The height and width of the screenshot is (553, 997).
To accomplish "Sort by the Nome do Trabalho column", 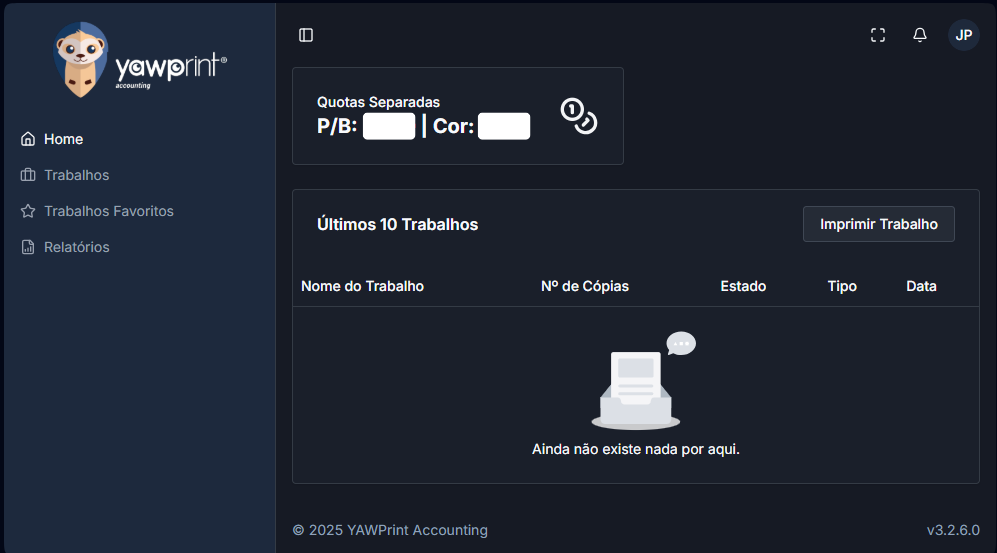I will click(362, 286).
